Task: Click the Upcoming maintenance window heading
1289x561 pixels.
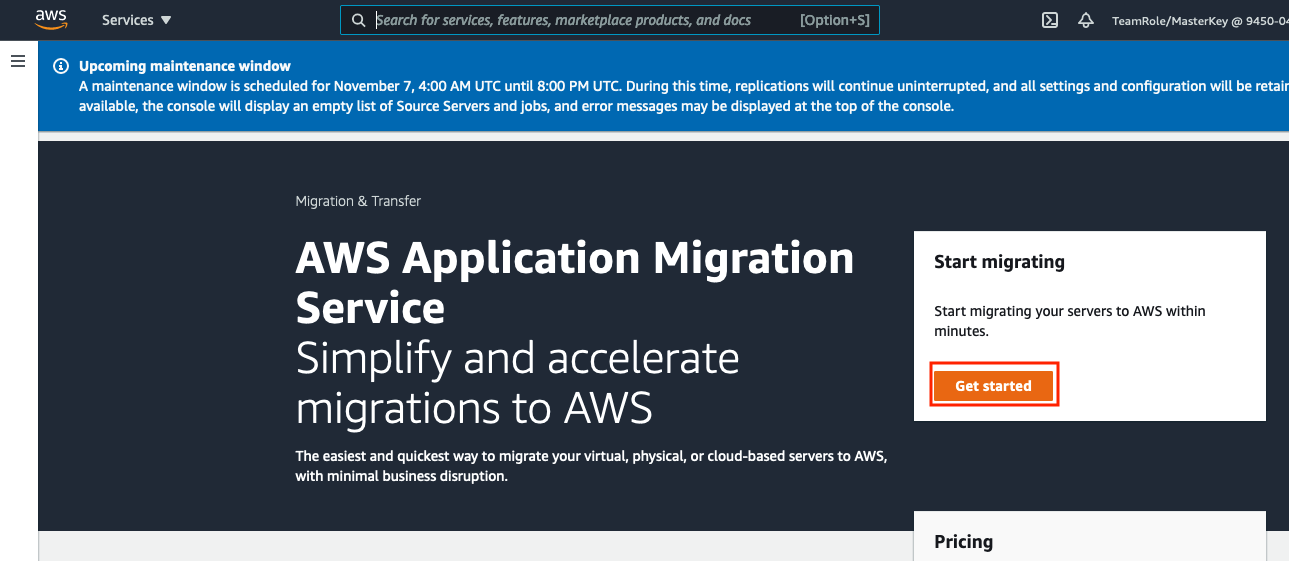Action: 185,67
